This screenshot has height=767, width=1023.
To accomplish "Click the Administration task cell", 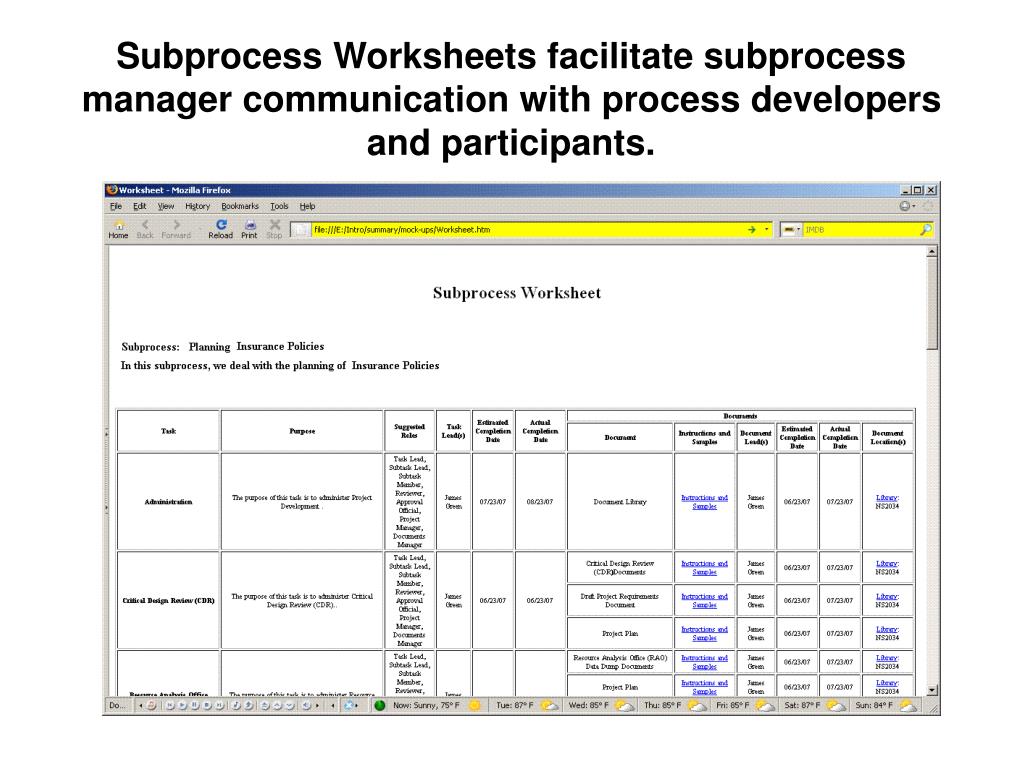I will point(168,502).
